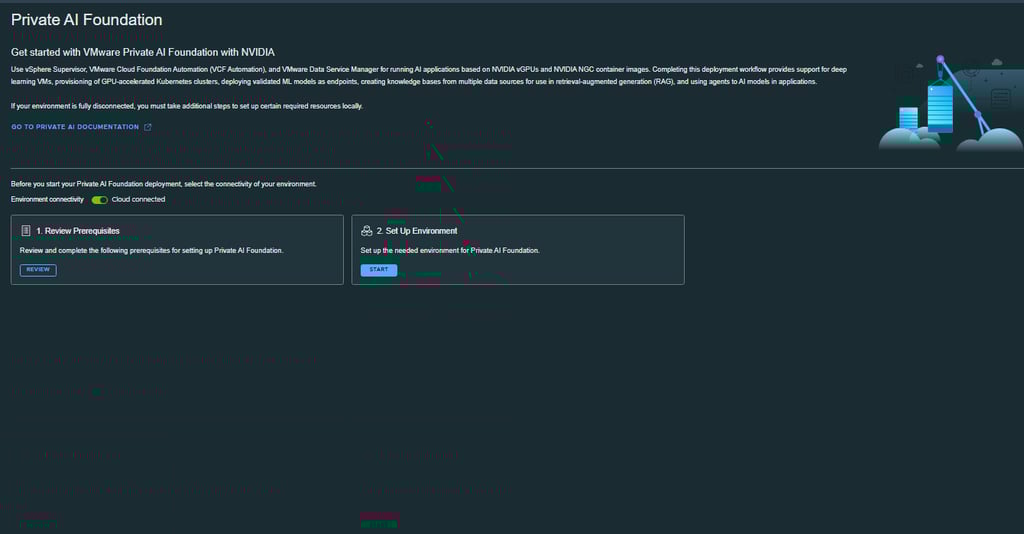Click the server illustration graphic
Viewport: 1024px width, 534px height.
[951, 103]
